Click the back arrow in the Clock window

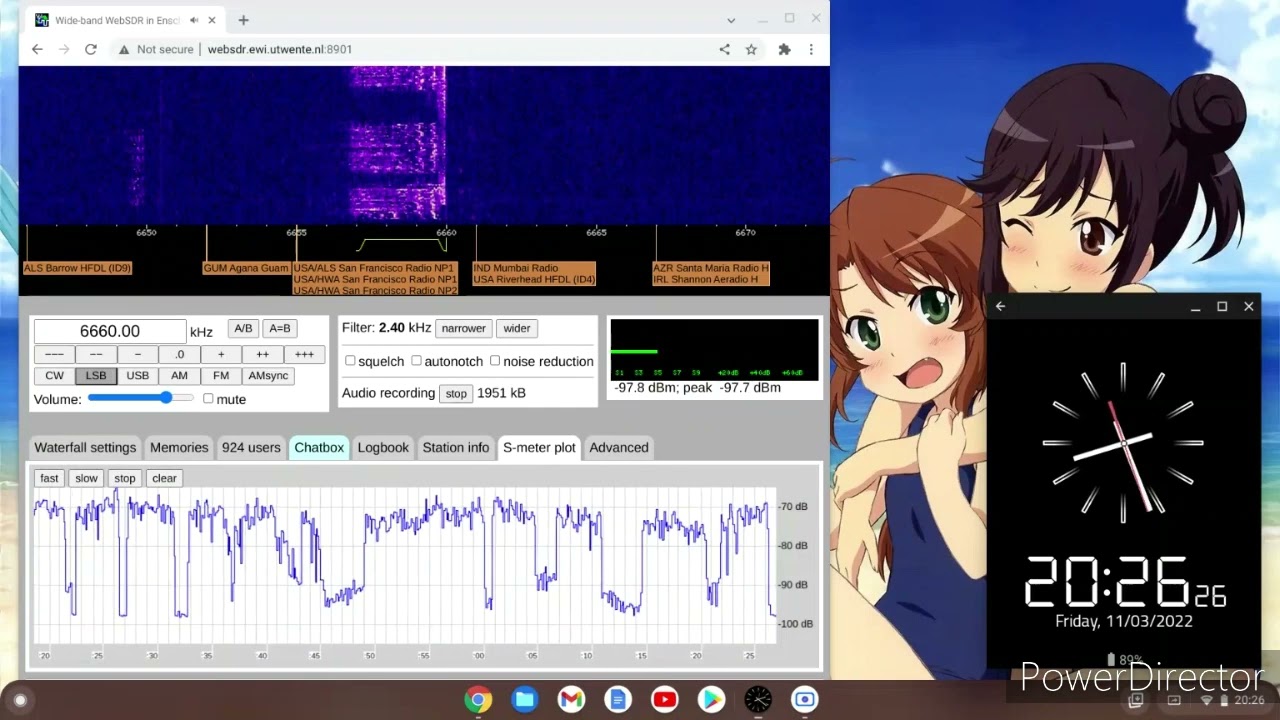click(1000, 307)
